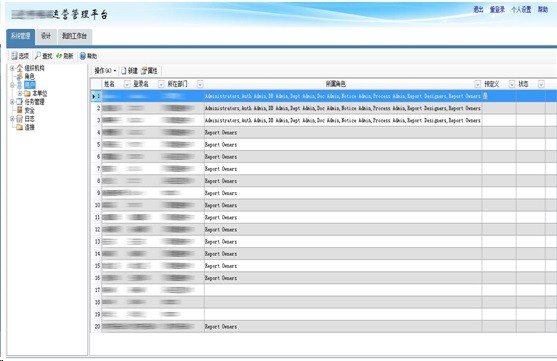Image resolution: width=557 pixels, height=361 pixels.
Task: Open the 个人设置 personal settings link
Action: tap(521, 10)
